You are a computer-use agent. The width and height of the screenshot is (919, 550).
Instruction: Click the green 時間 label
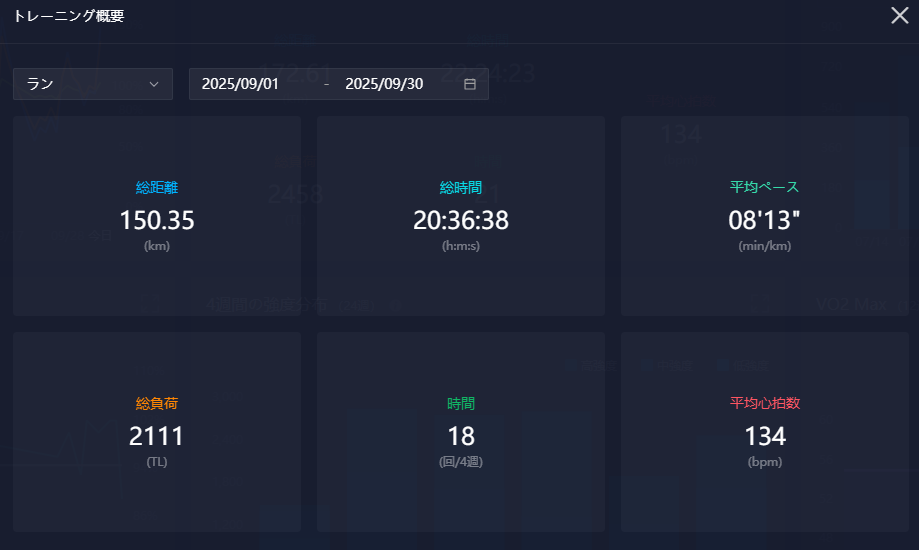[461, 403]
